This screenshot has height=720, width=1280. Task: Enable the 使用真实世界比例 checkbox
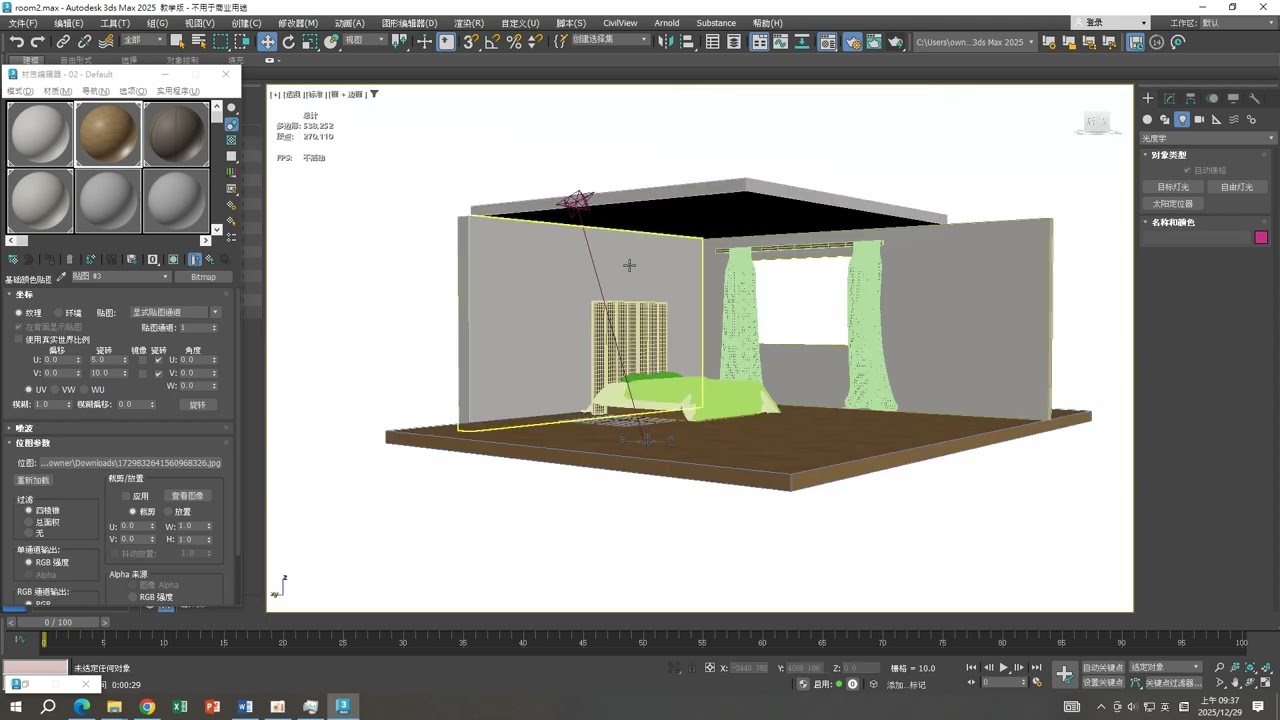pyautogui.click(x=18, y=339)
